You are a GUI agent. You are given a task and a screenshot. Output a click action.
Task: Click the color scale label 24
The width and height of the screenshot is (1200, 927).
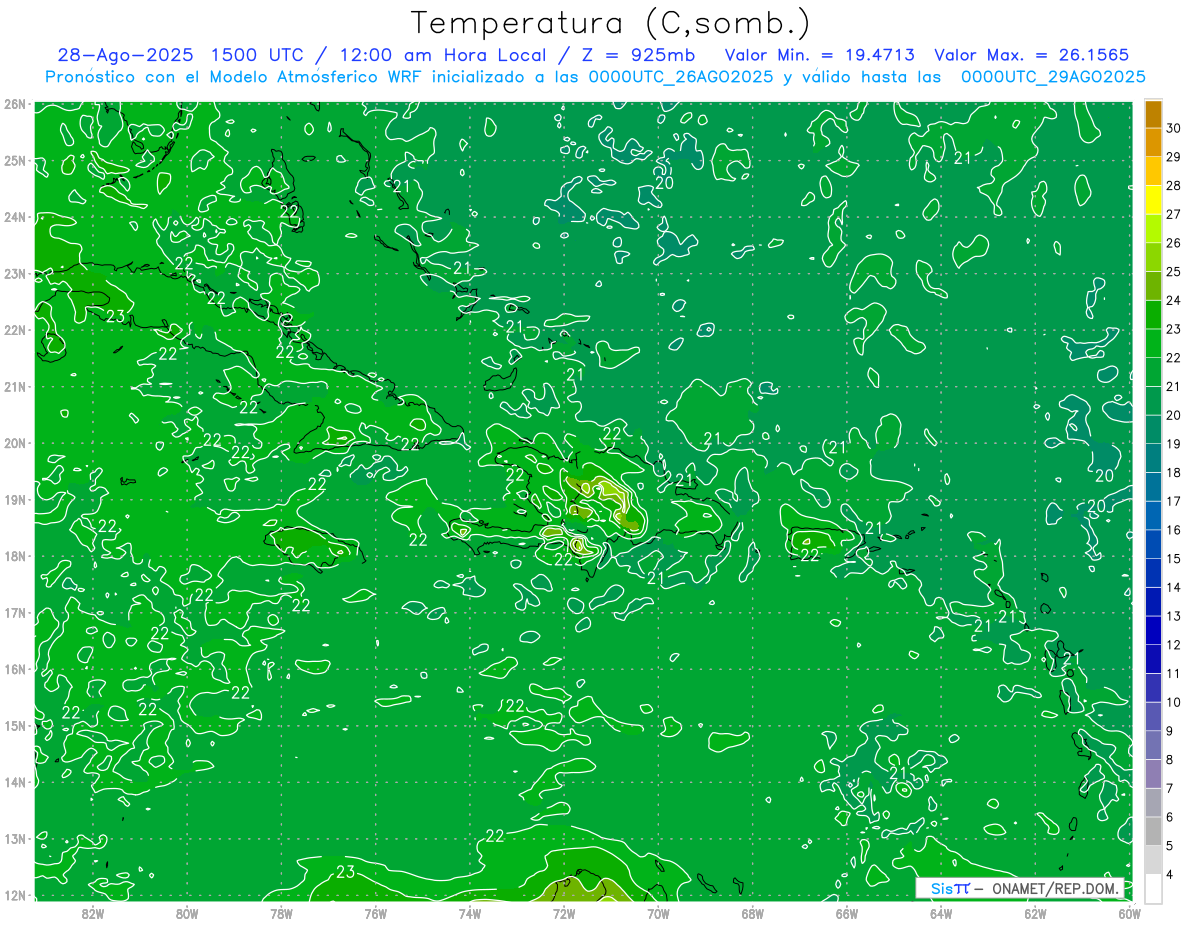(x=1173, y=300)
